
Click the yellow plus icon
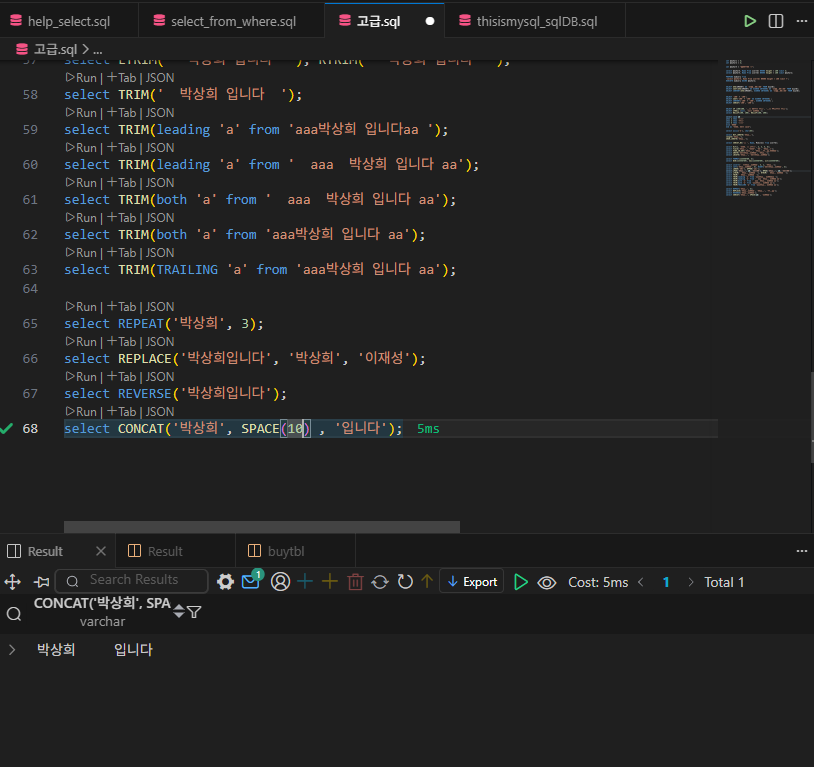[330, 581]
